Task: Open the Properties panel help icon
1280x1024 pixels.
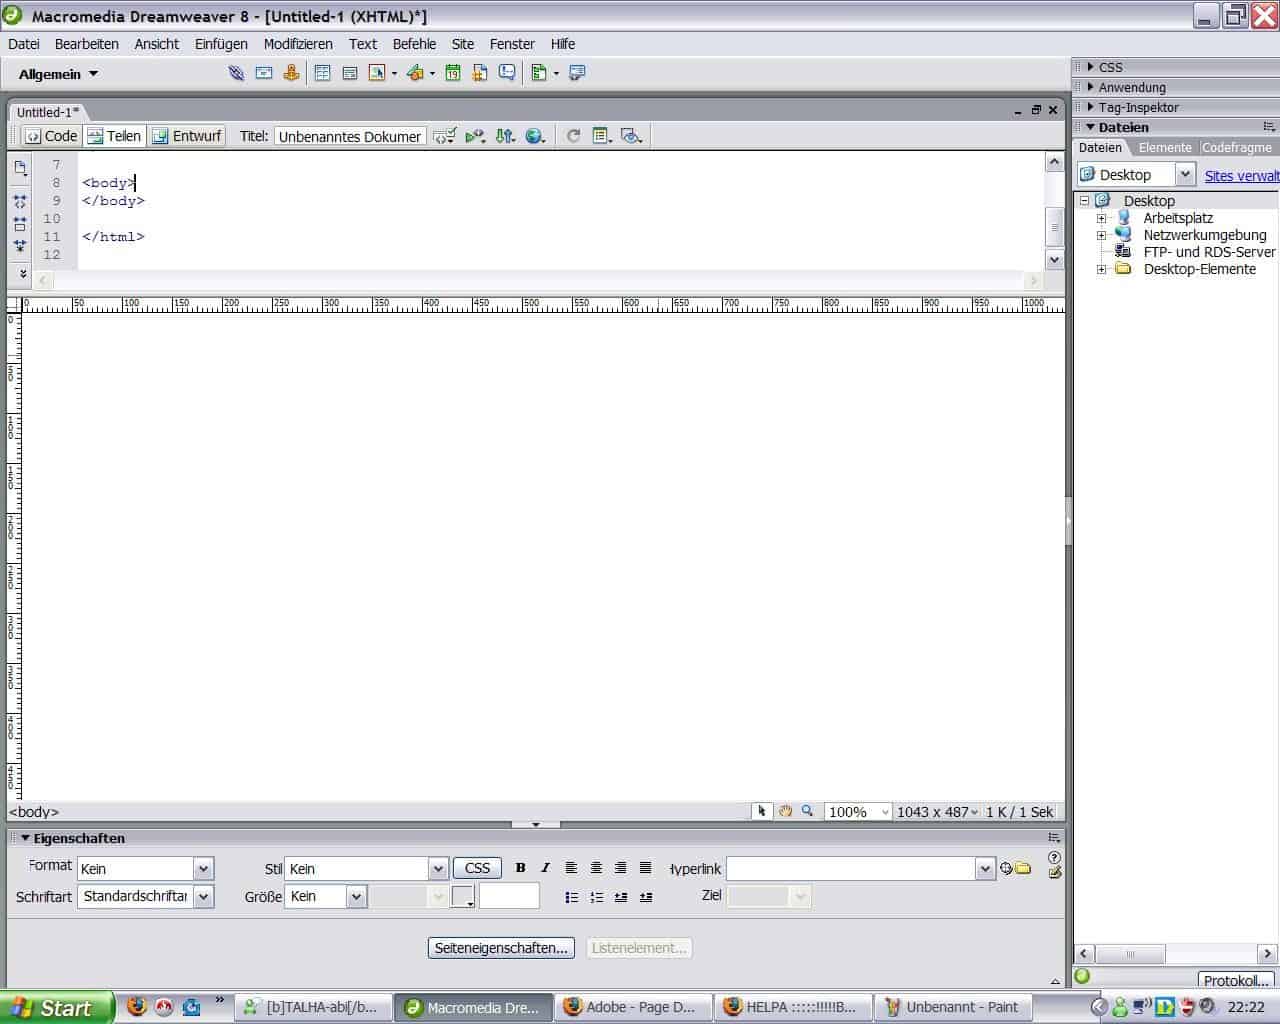Action: [1054, 857]
